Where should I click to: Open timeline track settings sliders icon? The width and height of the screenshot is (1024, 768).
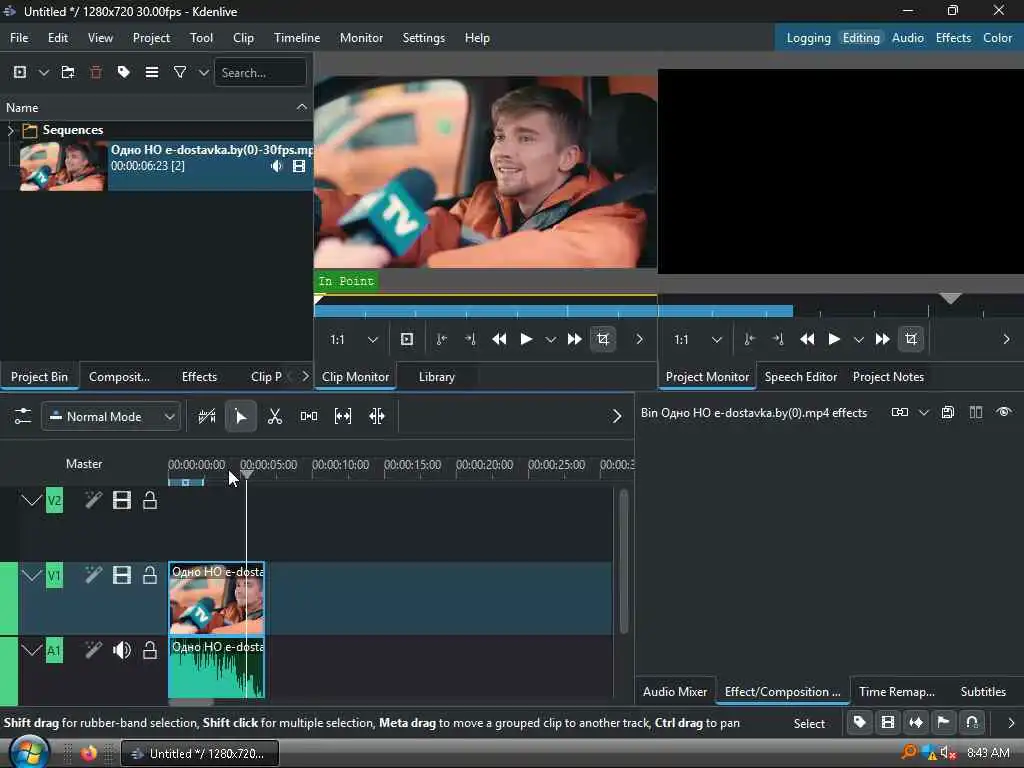click(x=22, y=417)
